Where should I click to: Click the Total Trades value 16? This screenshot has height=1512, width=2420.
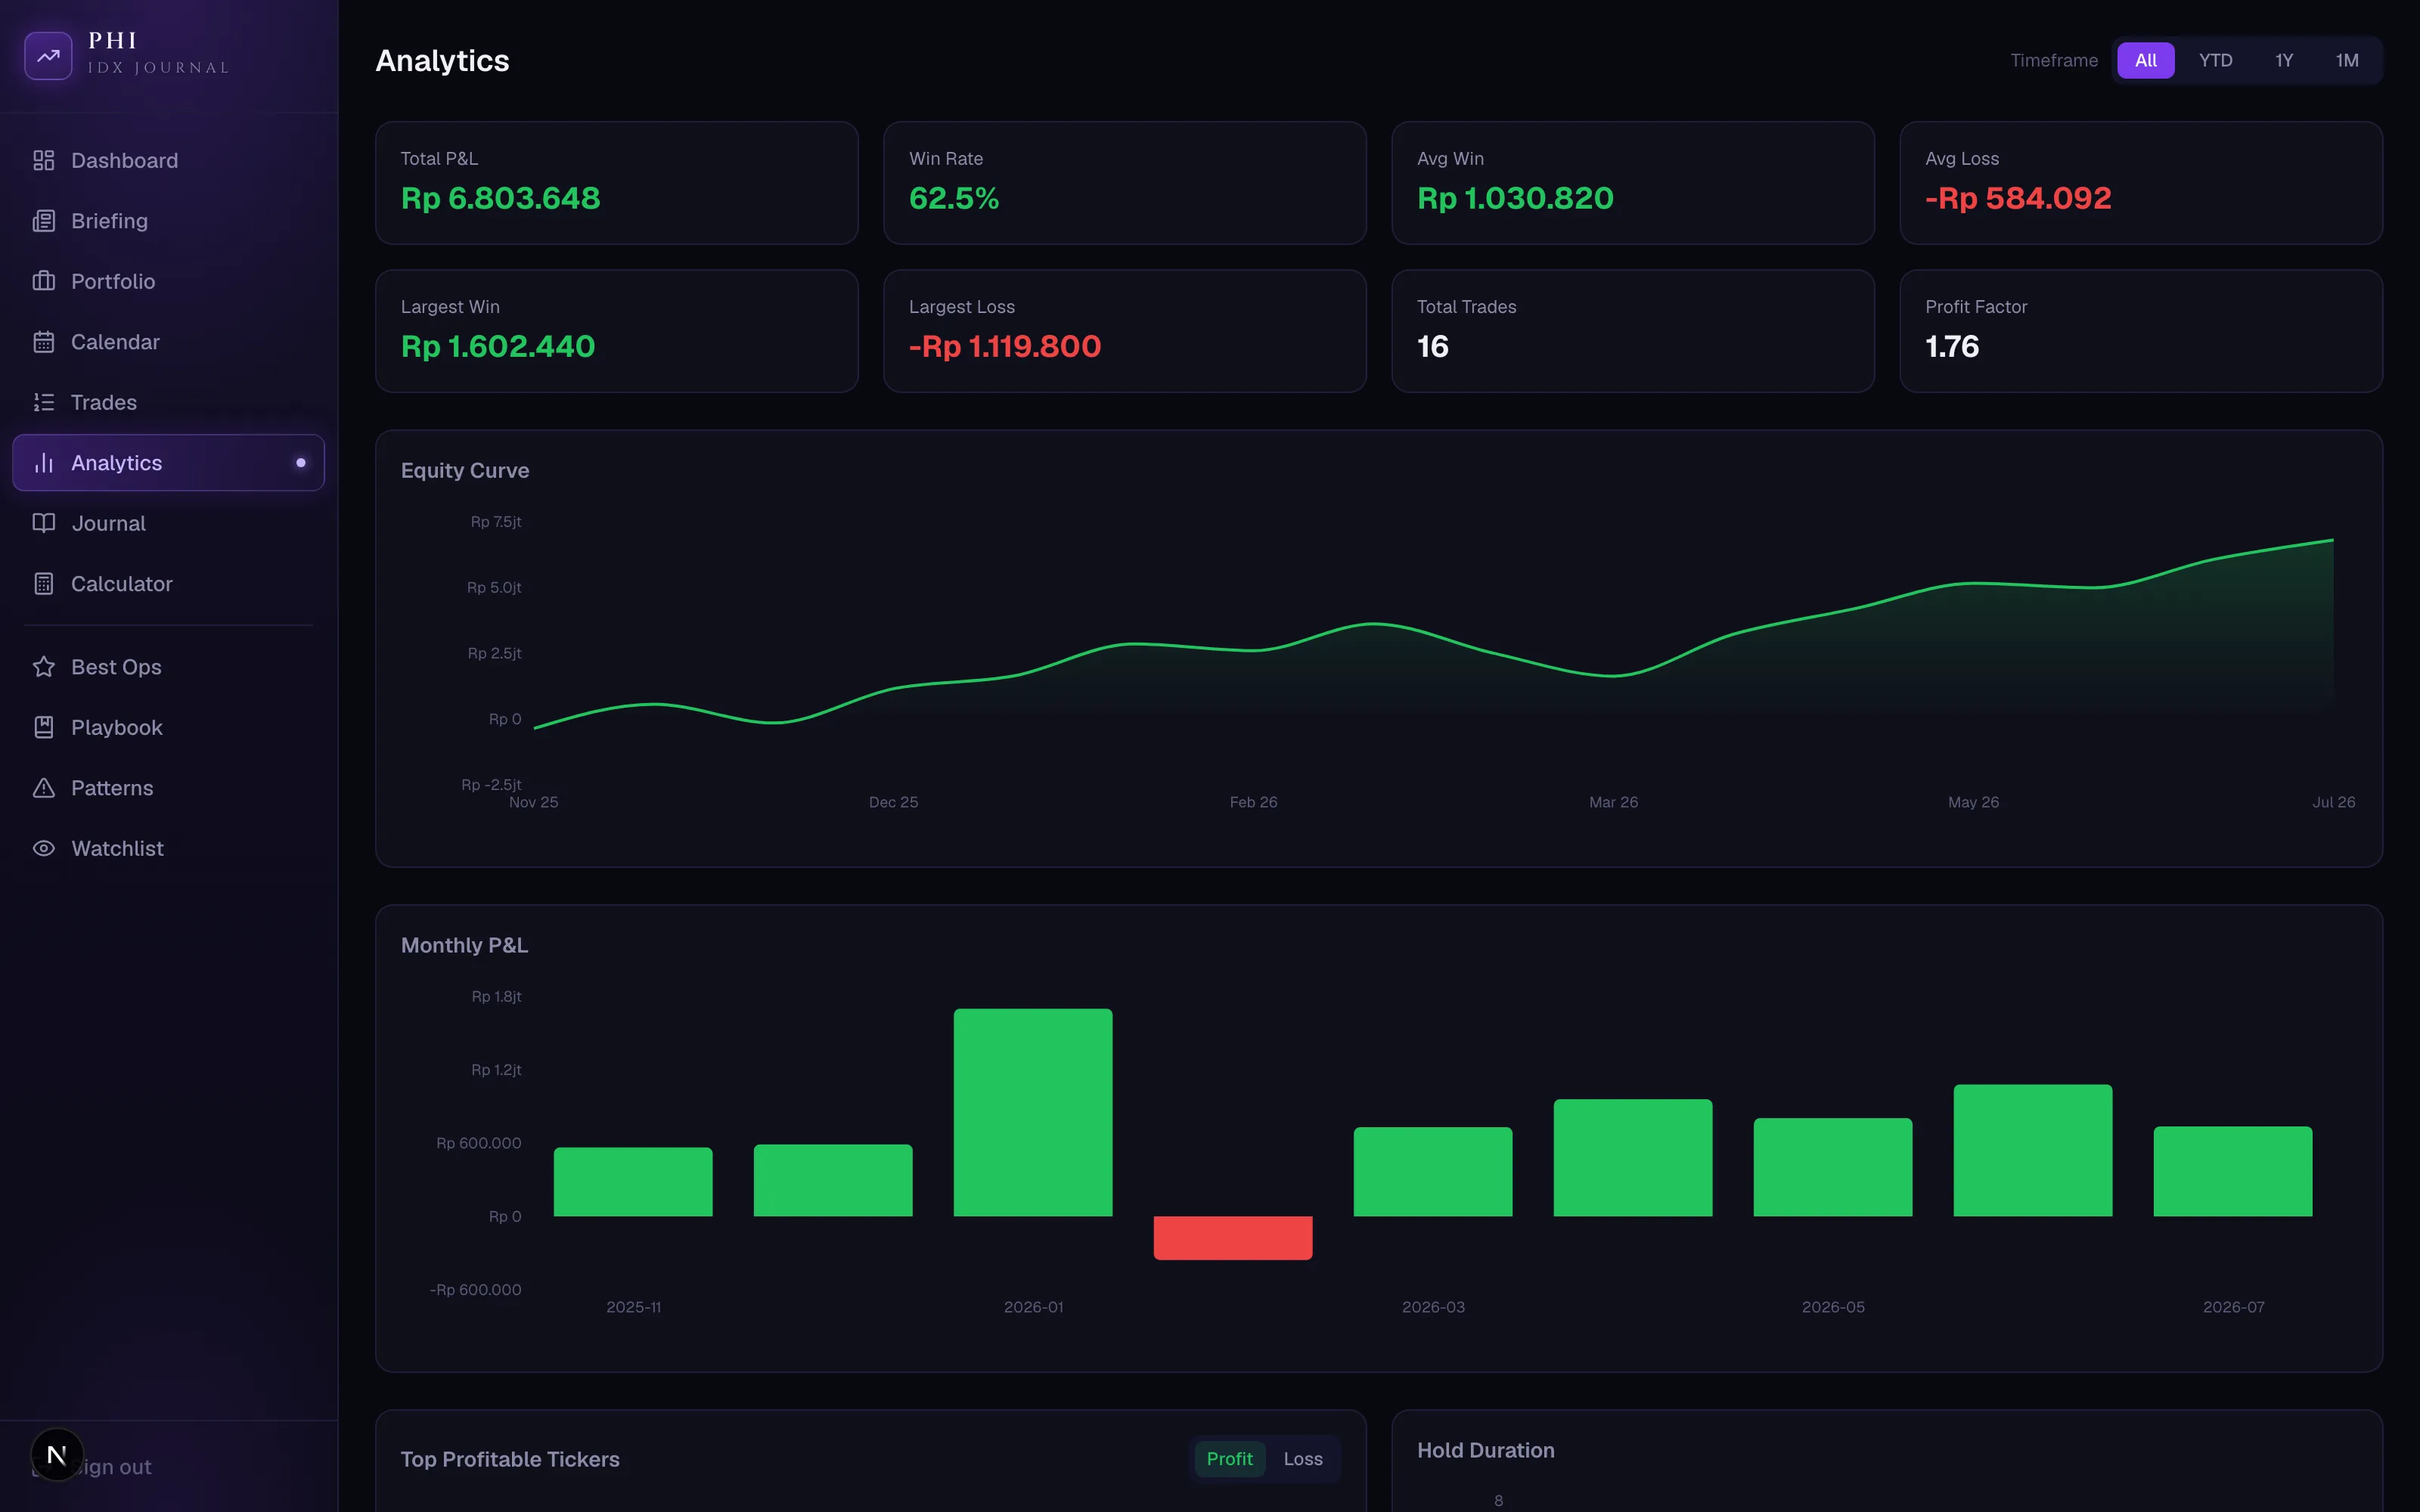[x=1432, y=346]
